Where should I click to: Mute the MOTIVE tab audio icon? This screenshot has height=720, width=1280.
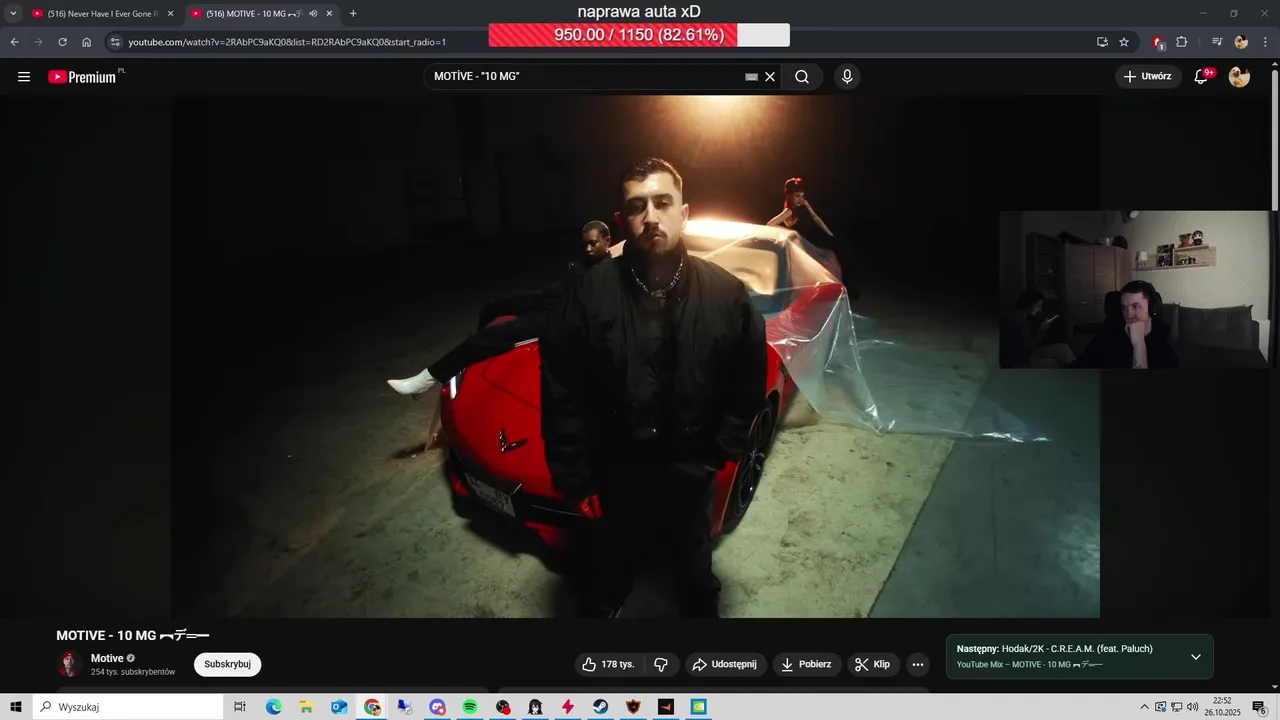click(313, 14)
